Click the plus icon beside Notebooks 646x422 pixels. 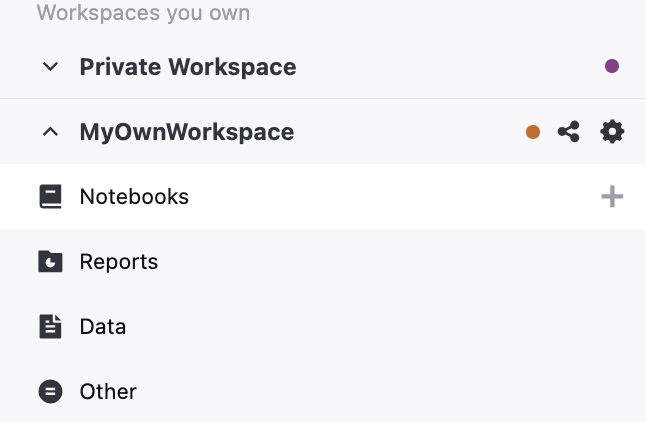[612, 197]
